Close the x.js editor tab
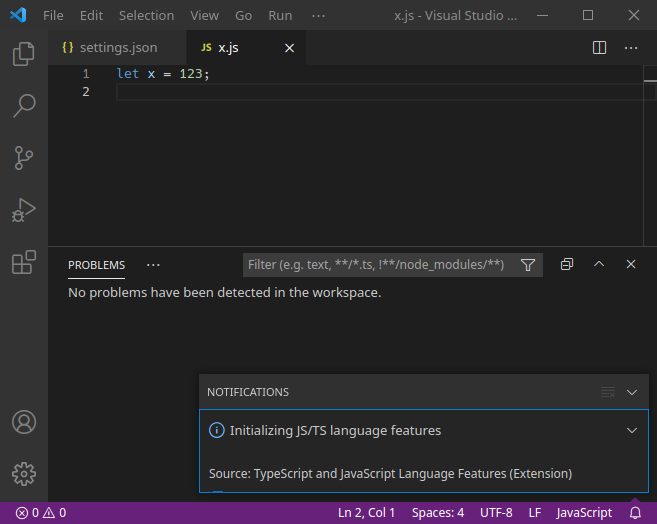The image size is (657, 524). tap(289, 48)
